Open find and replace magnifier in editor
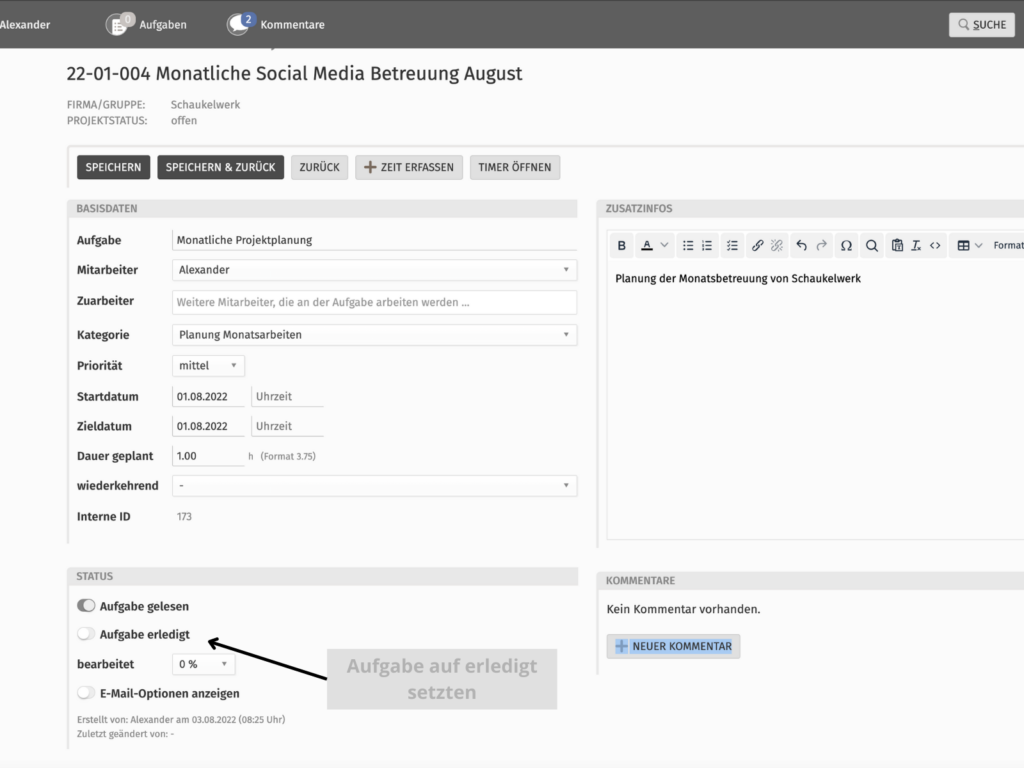 (x=871, y=245)
